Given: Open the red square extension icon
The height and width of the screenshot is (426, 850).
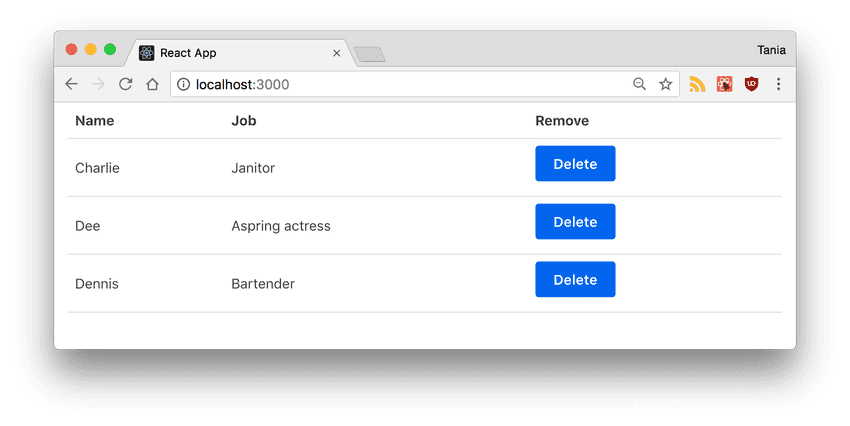Looking at the screenshot, I should [724, 84].
